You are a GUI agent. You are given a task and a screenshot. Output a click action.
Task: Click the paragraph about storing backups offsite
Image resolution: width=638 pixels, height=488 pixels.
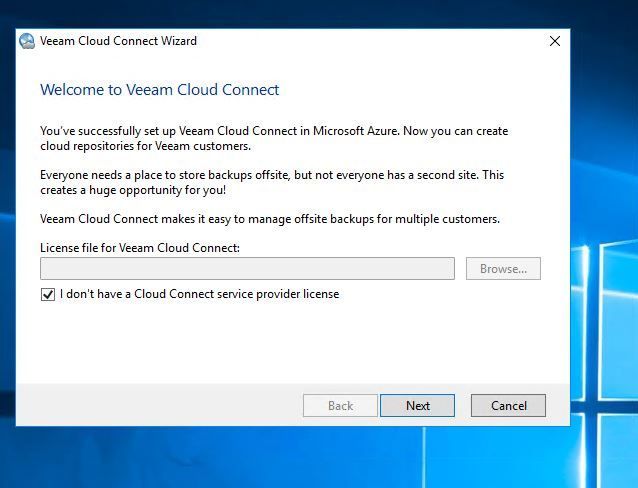tap(272, 182)
